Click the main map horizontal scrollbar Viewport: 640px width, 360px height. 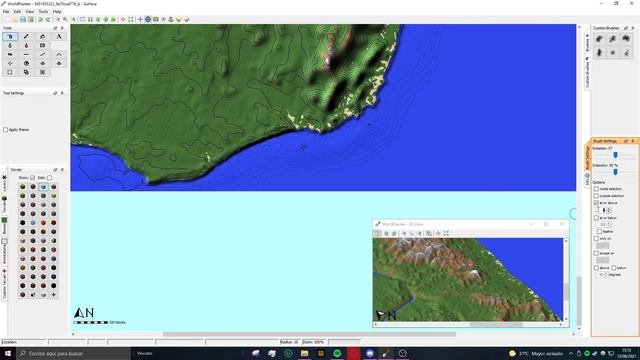[309, 334]
